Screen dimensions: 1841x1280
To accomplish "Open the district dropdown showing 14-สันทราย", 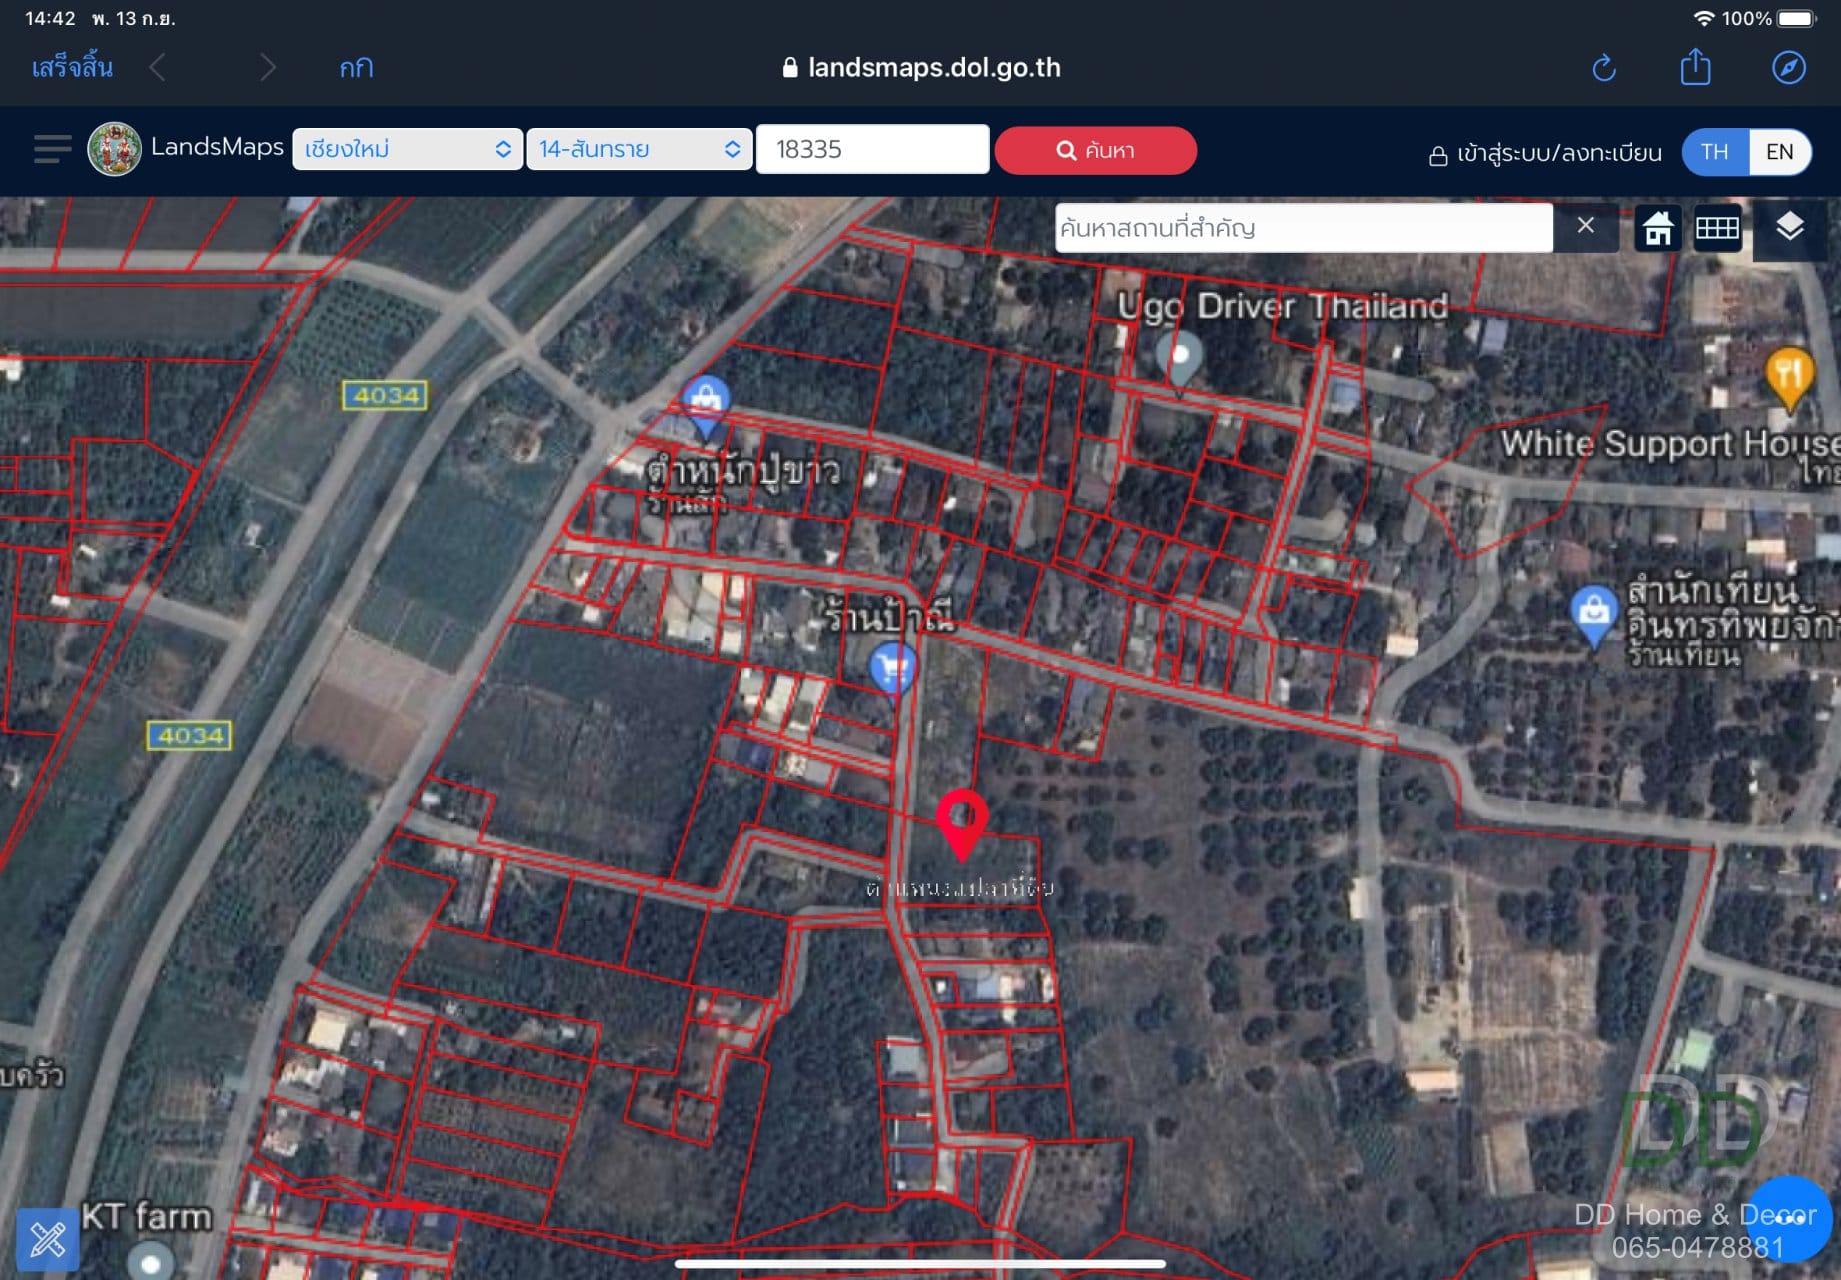I will coord(639,149).
